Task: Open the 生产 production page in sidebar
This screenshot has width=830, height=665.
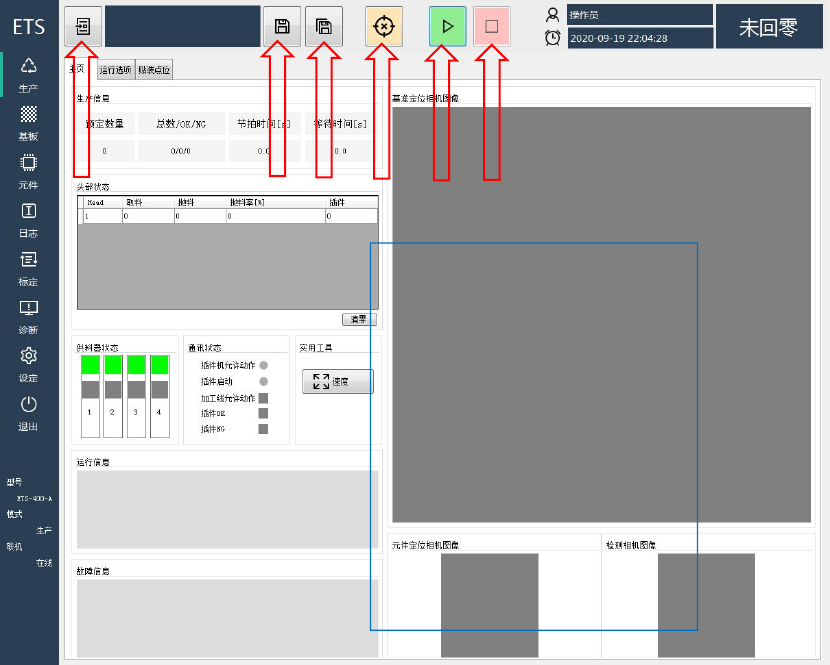Action: point(29,75)
